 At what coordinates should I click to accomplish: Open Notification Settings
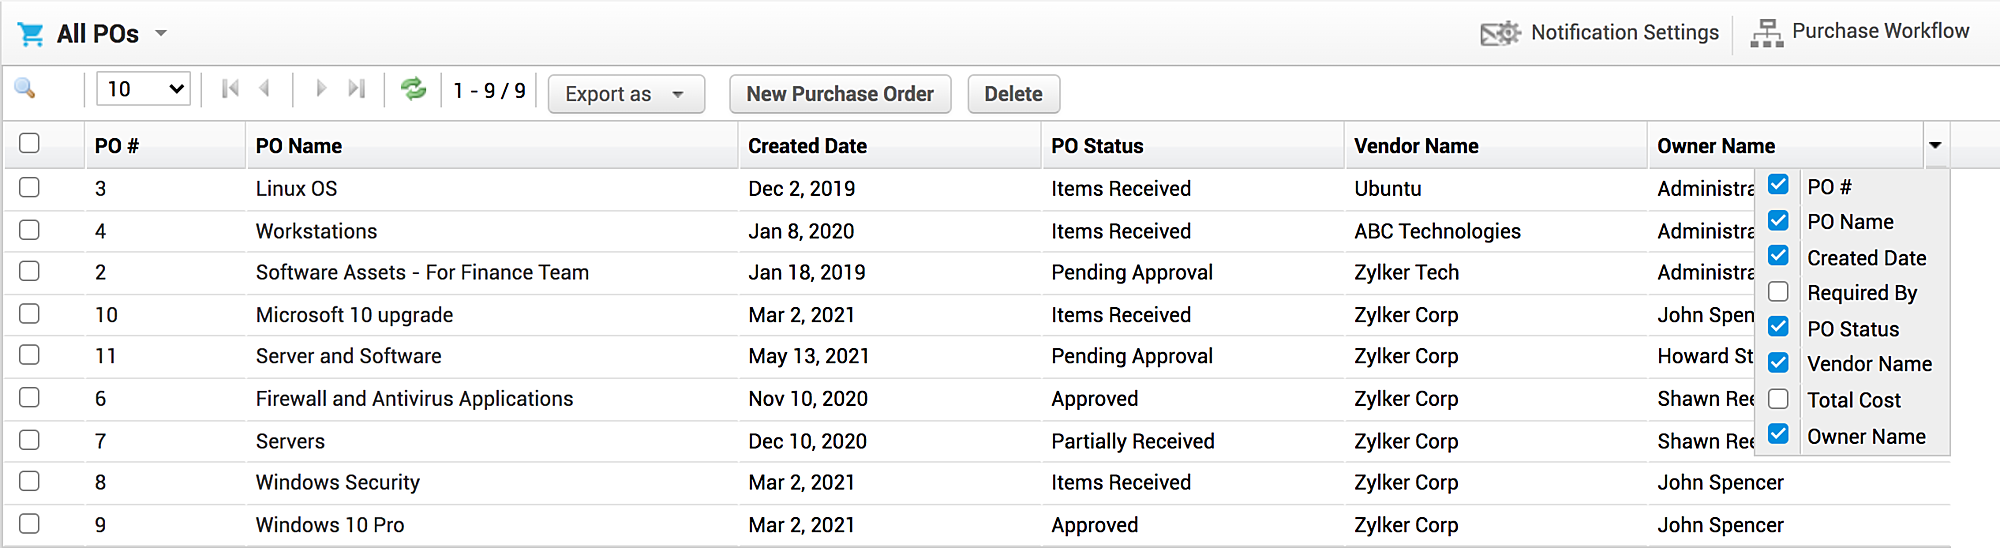[x=1600, y=33]
